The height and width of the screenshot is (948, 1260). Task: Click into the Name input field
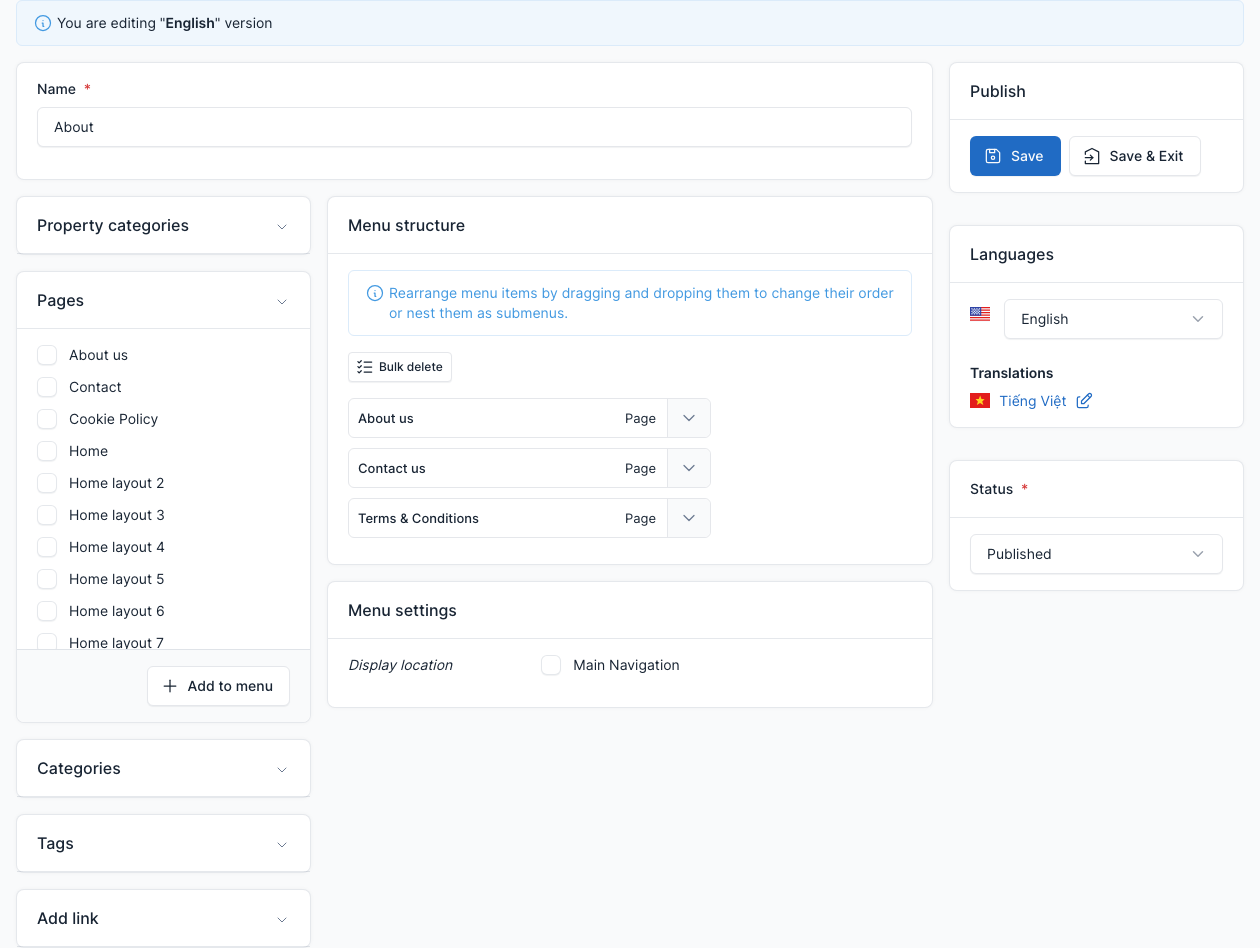click(x=474, y=127)
